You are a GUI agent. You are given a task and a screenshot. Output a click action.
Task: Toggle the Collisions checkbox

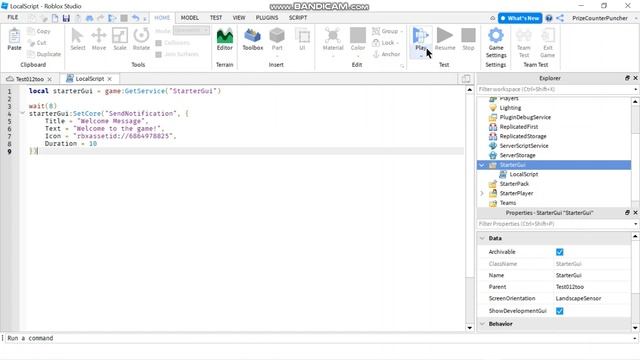click(159, 43)
